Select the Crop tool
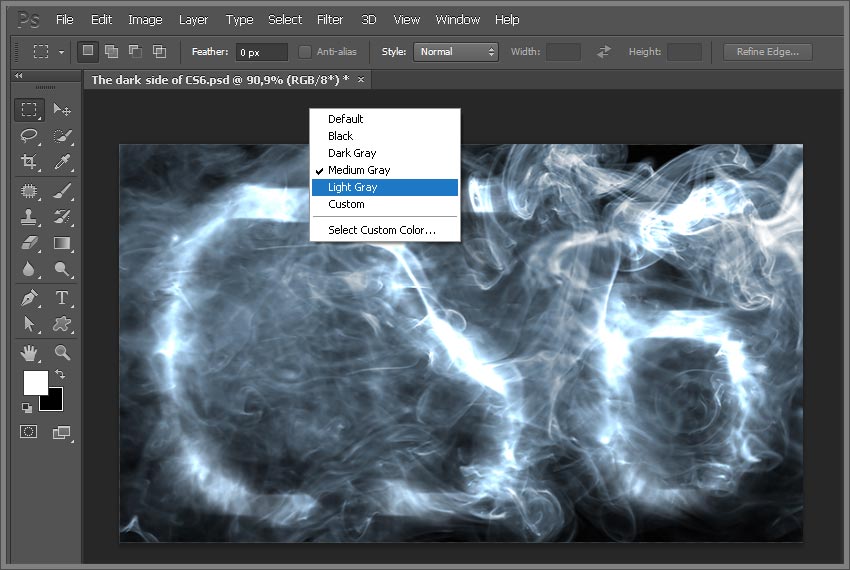Viewport: 850px width, 570px height. [x=29, y=162]
